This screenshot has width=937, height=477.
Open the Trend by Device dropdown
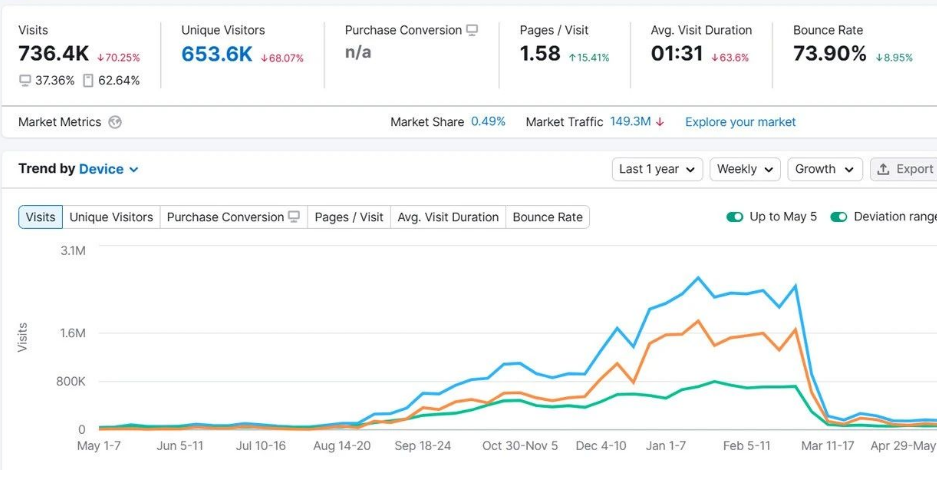(x=108, y=169)
